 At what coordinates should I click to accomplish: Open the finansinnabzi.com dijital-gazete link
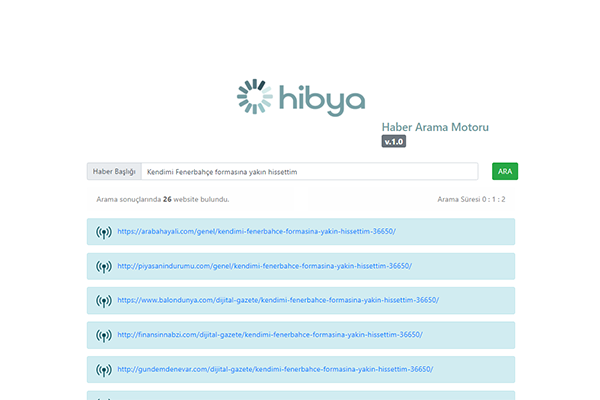point(270,335)
